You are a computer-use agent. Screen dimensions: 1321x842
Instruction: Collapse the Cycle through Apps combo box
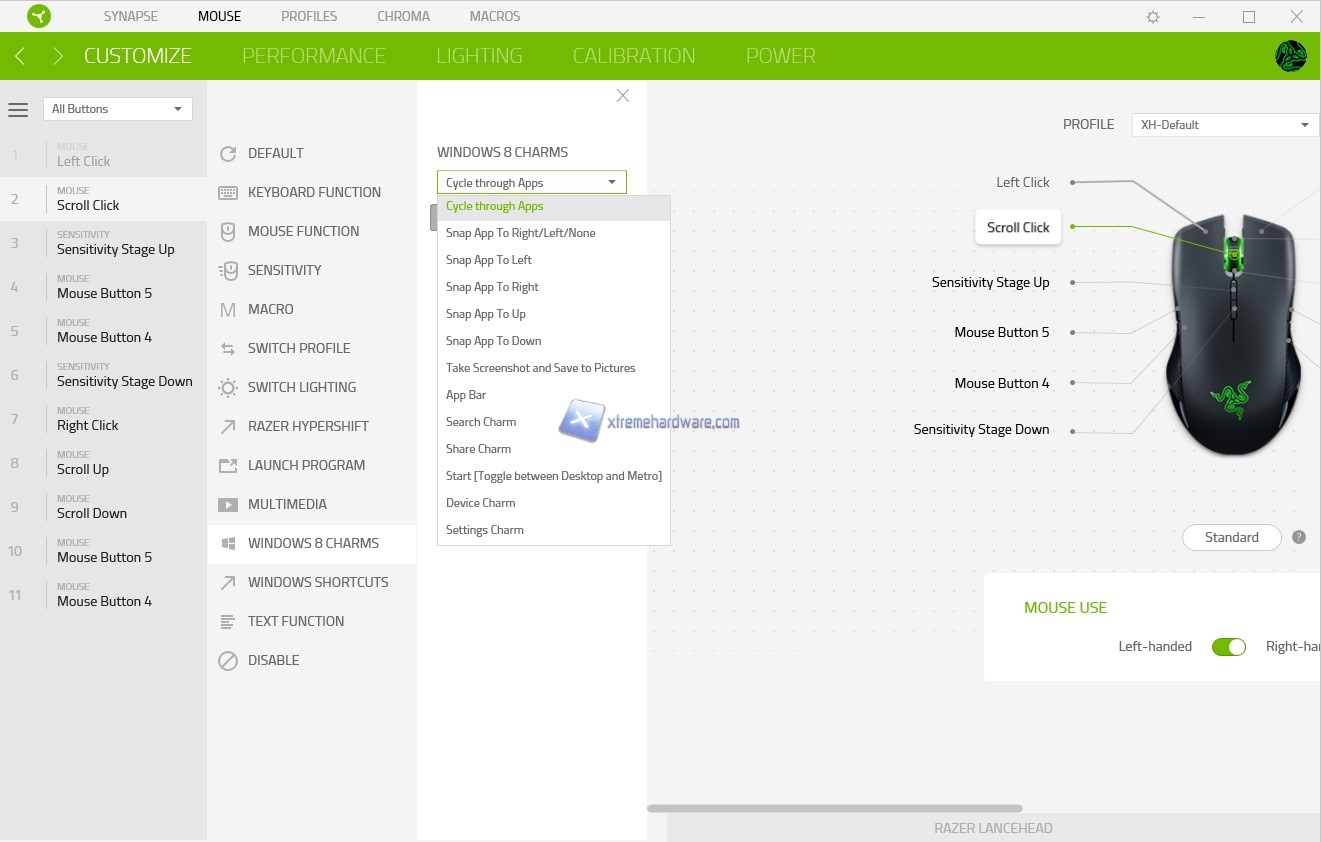click(531, 183)
